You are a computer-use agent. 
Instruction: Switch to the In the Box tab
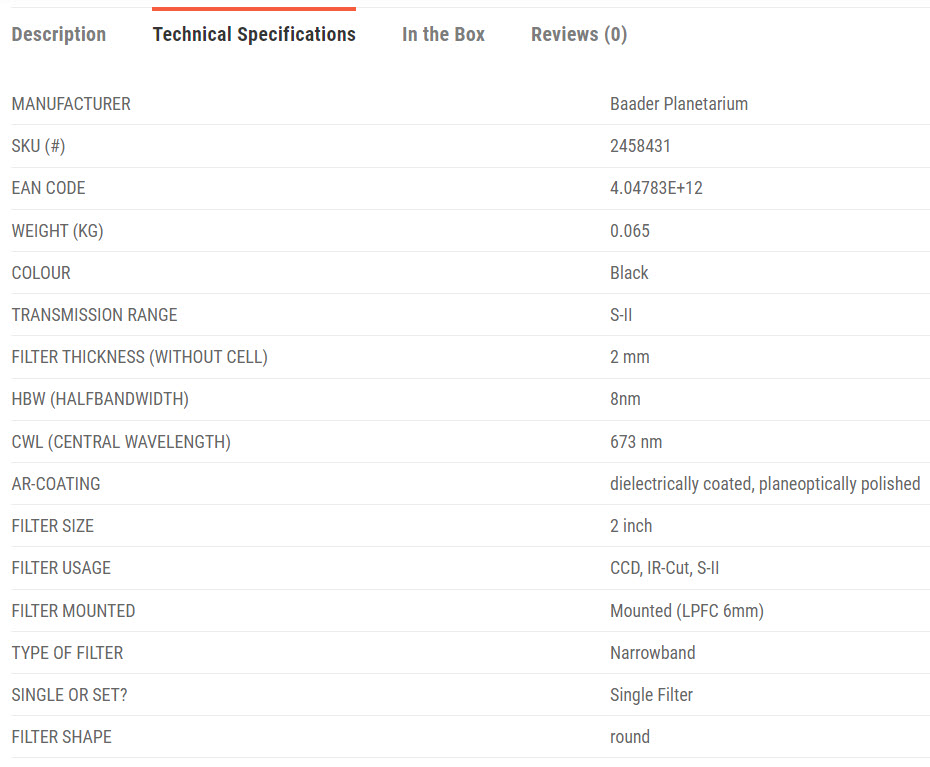tap(443, 34)
